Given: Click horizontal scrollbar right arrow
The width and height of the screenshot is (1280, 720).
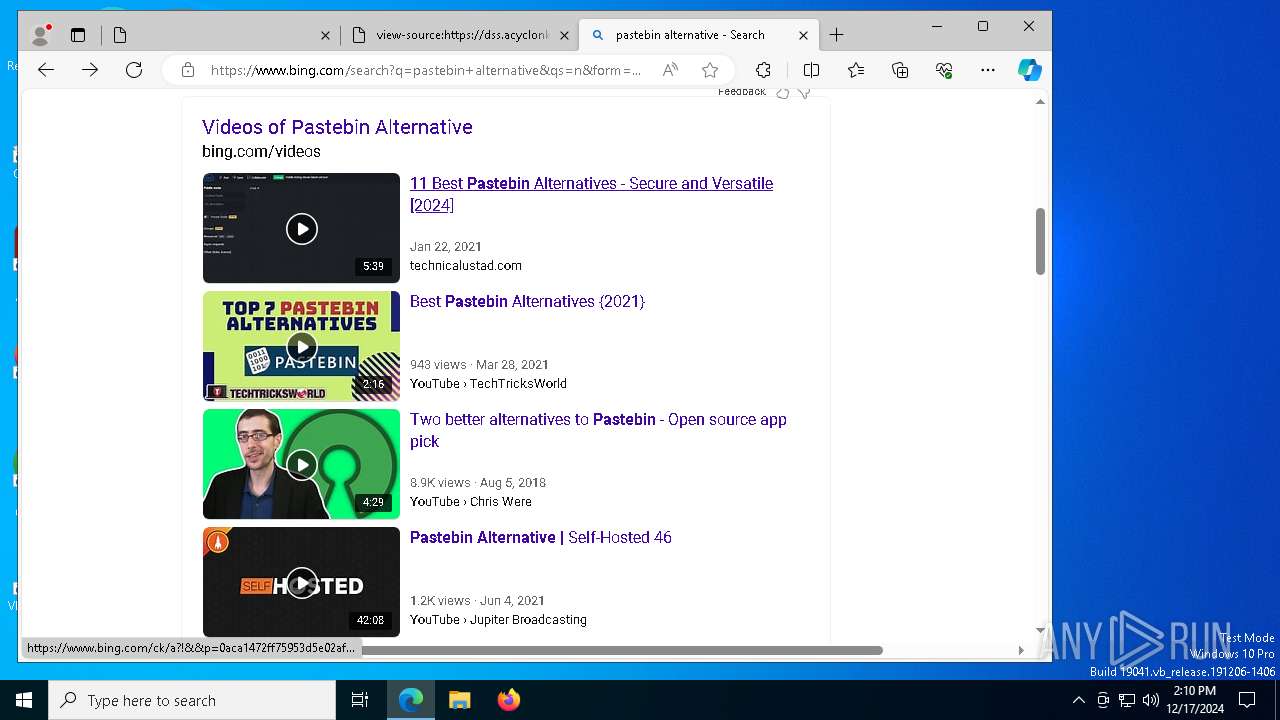Looking at the screenshot, I should coord(1021,650).
